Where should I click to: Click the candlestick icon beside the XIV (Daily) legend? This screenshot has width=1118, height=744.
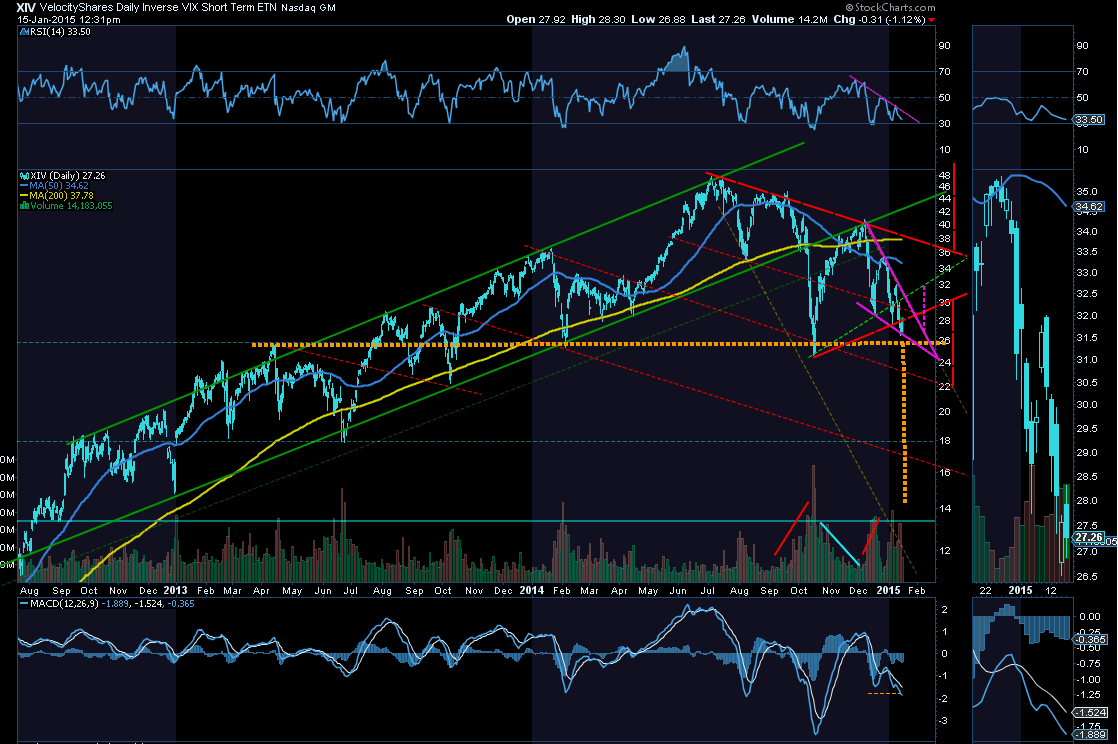[x=24, y=175]
